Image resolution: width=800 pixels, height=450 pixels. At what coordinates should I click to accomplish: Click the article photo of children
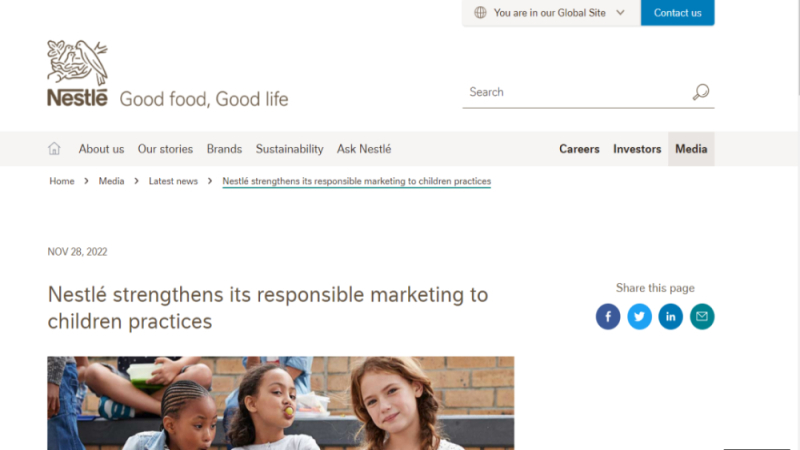(x=281, y=403)
